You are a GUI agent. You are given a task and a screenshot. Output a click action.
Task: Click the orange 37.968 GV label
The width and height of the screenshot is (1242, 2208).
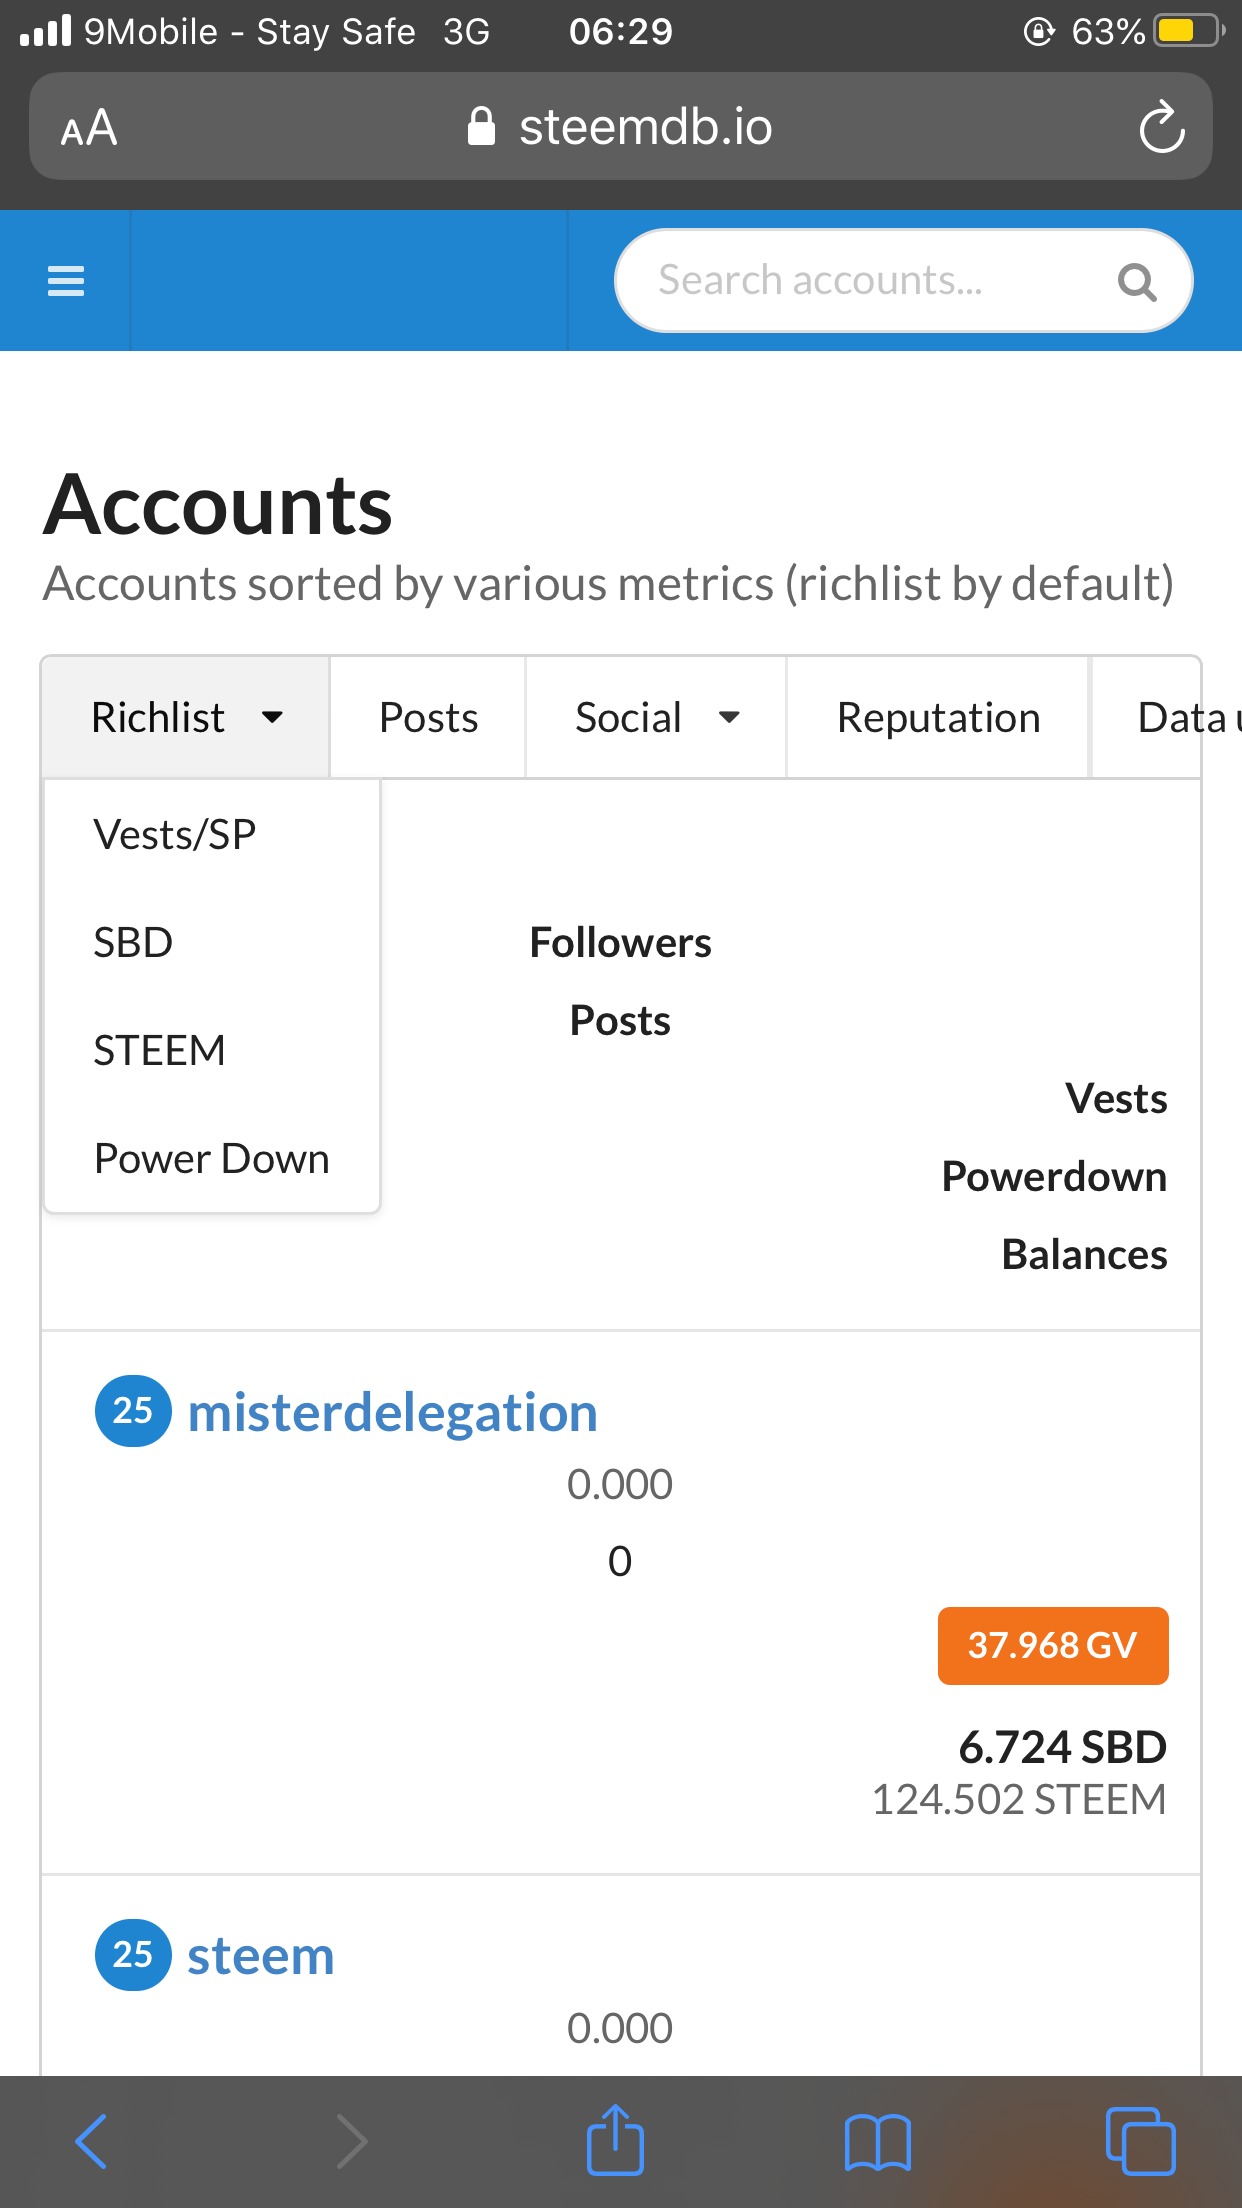[1053, 1645]
